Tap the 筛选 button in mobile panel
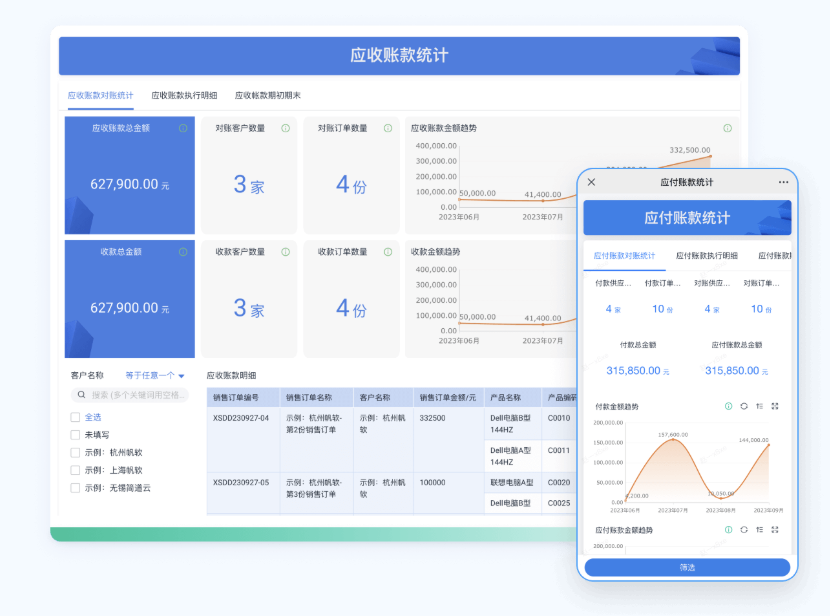 (x=687, y=567)
